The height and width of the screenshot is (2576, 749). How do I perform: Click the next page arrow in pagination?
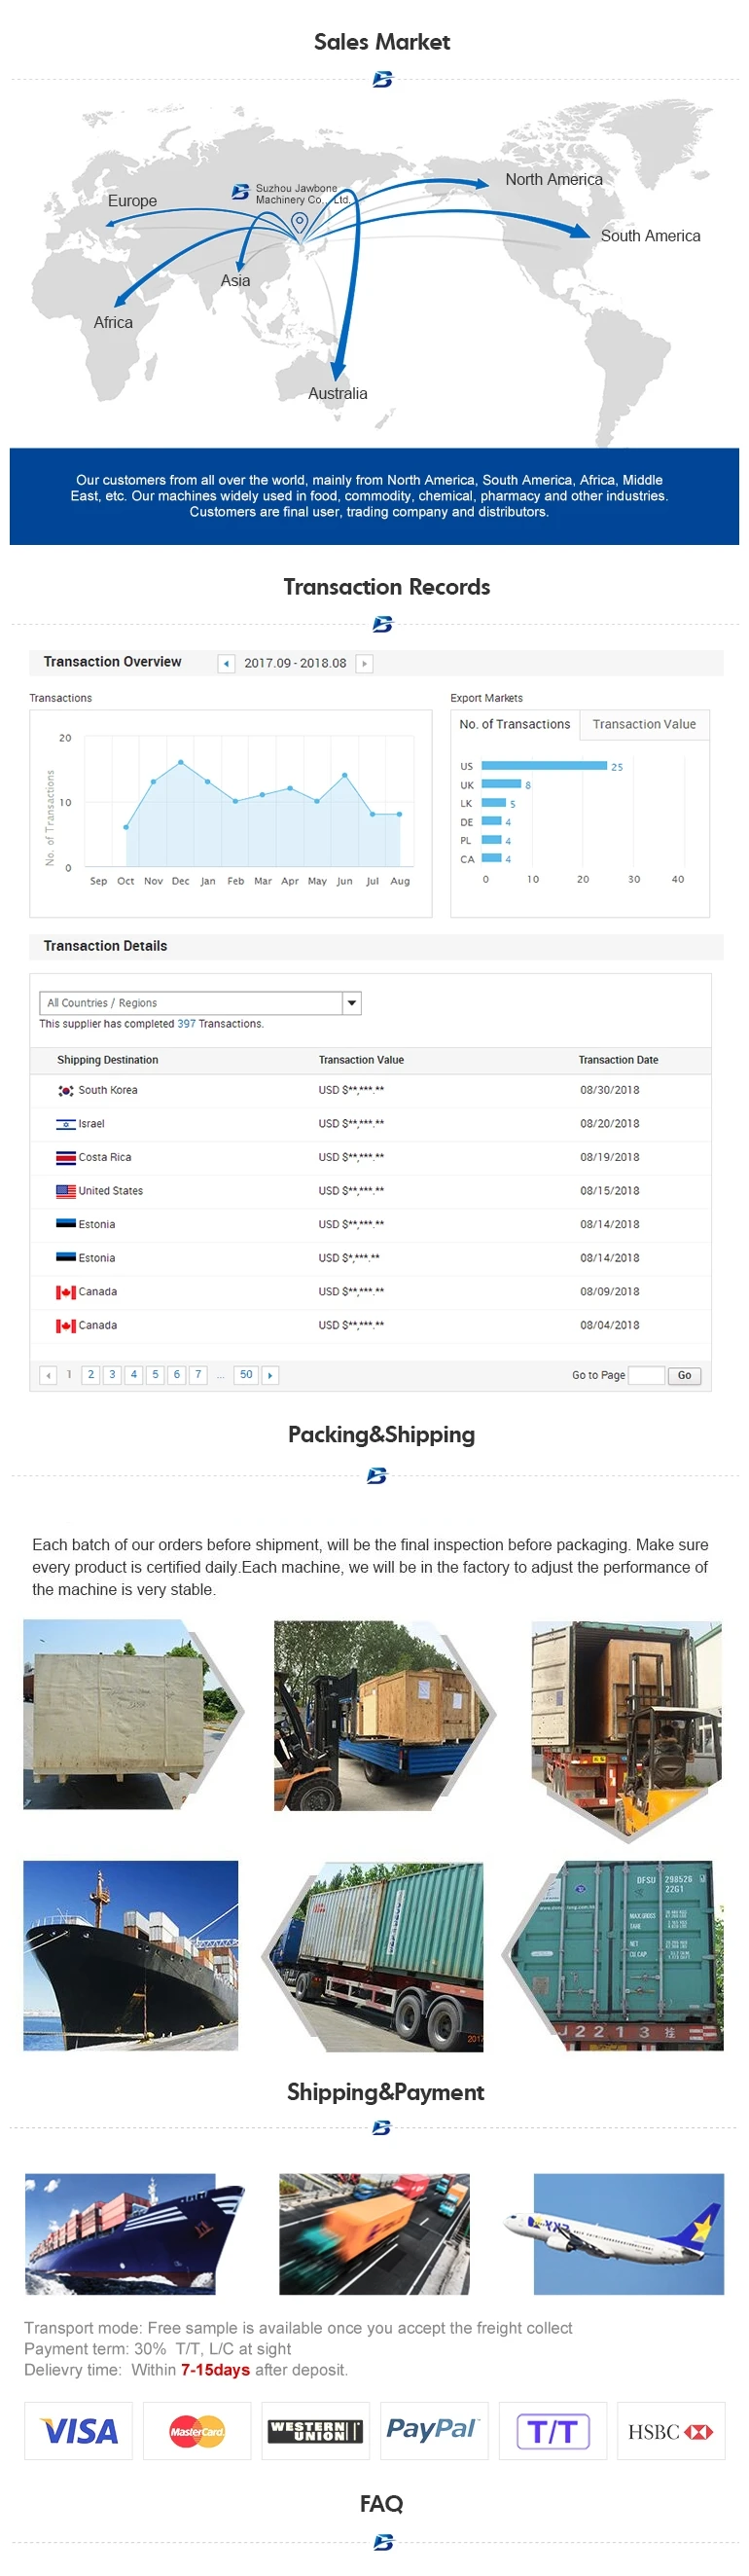(x=270, y=1375)
